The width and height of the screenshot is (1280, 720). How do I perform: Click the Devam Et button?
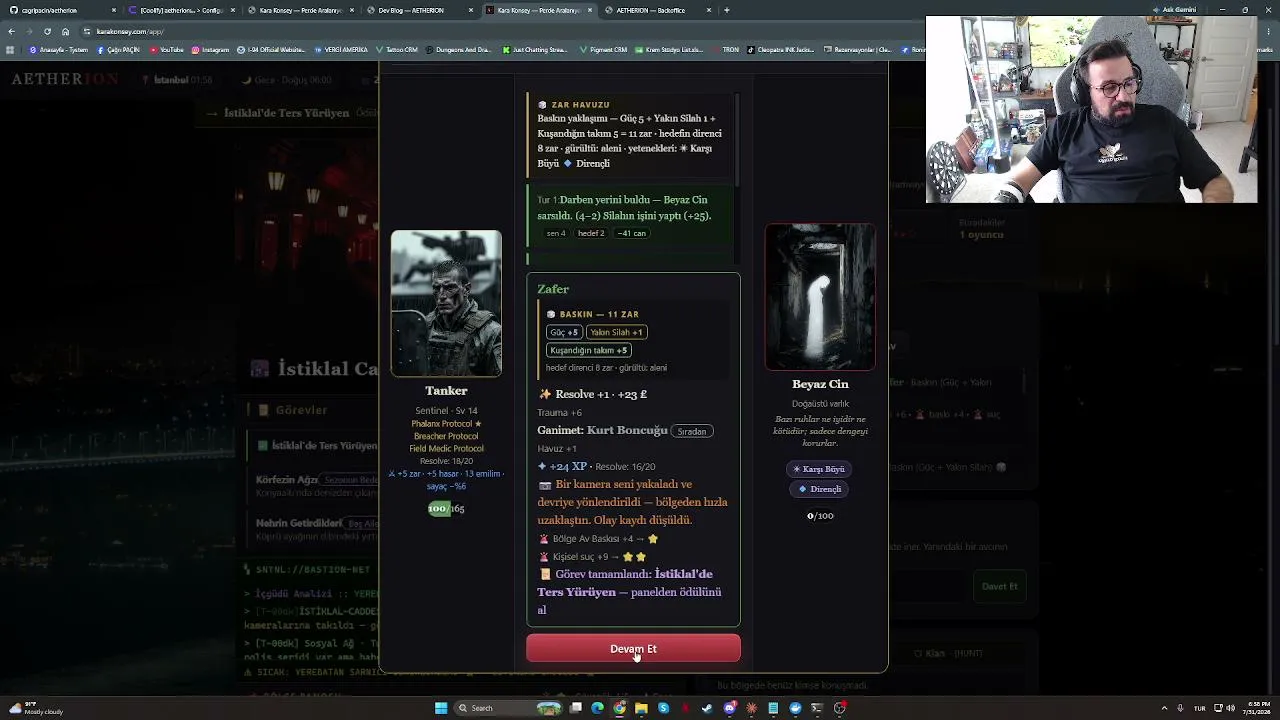[x=633, y=648]
